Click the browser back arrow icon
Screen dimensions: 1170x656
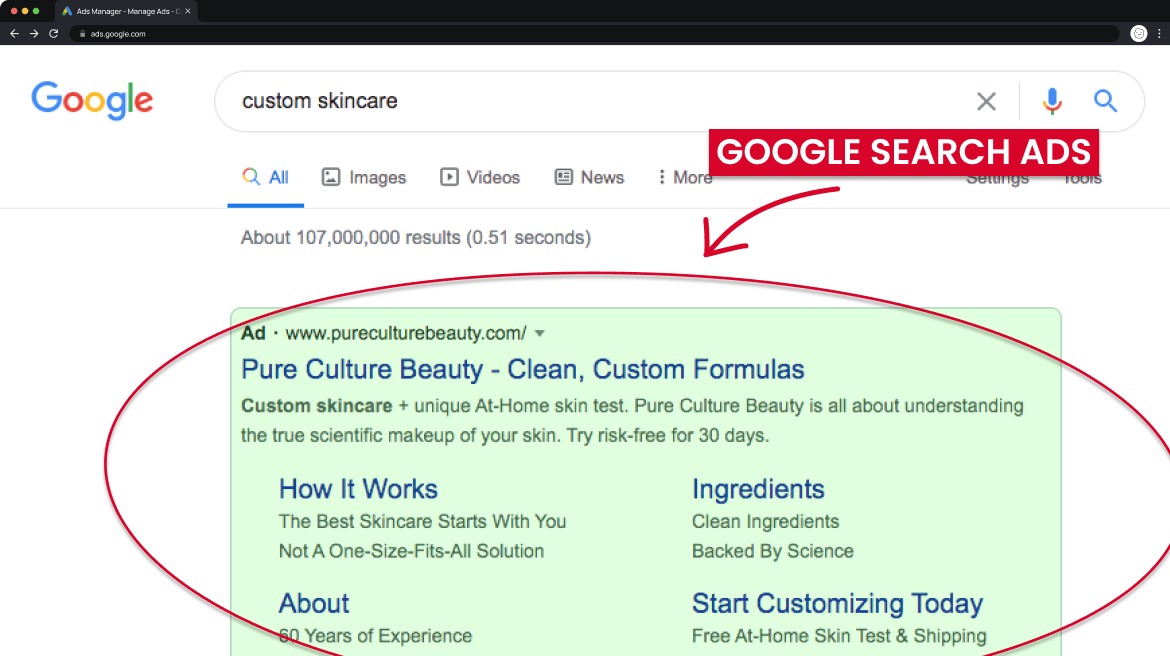(x=13, y=33)
